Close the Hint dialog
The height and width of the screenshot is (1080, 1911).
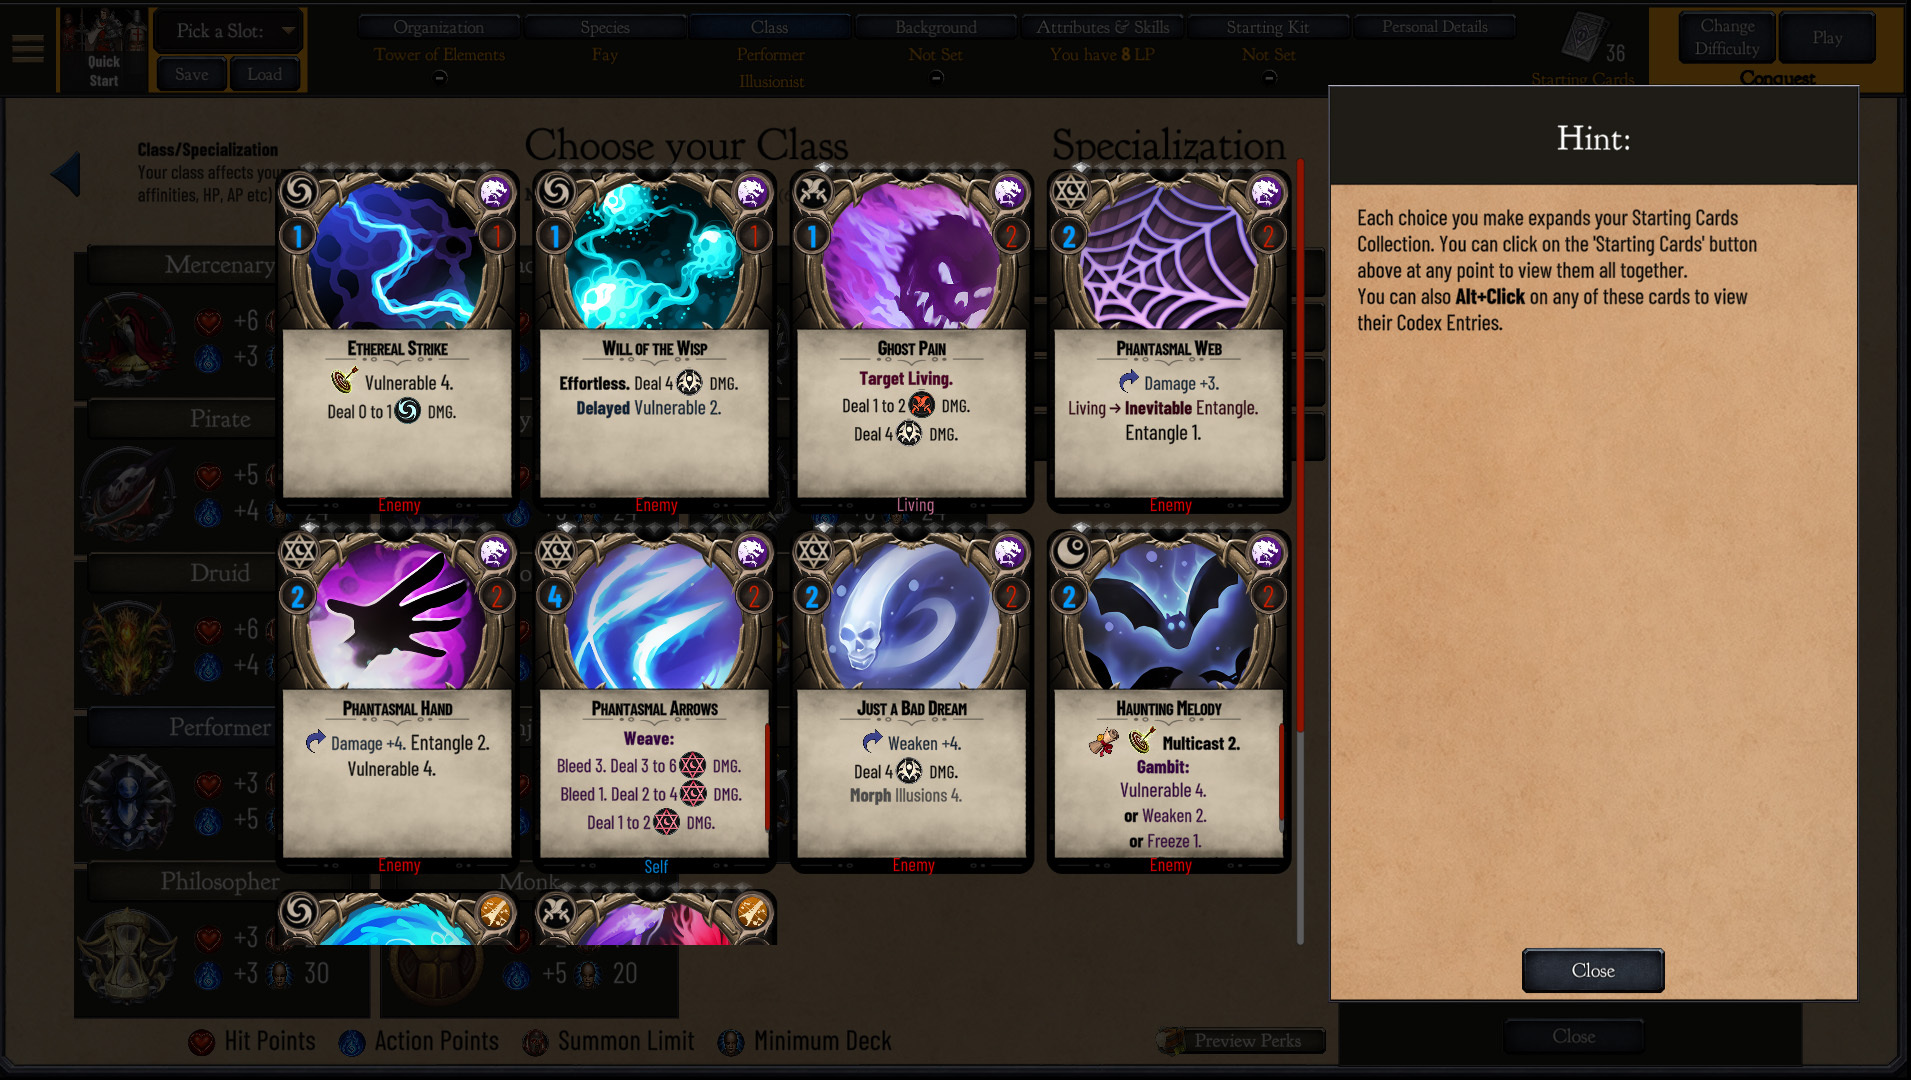pyautogui.click(x=1592, y=970)
